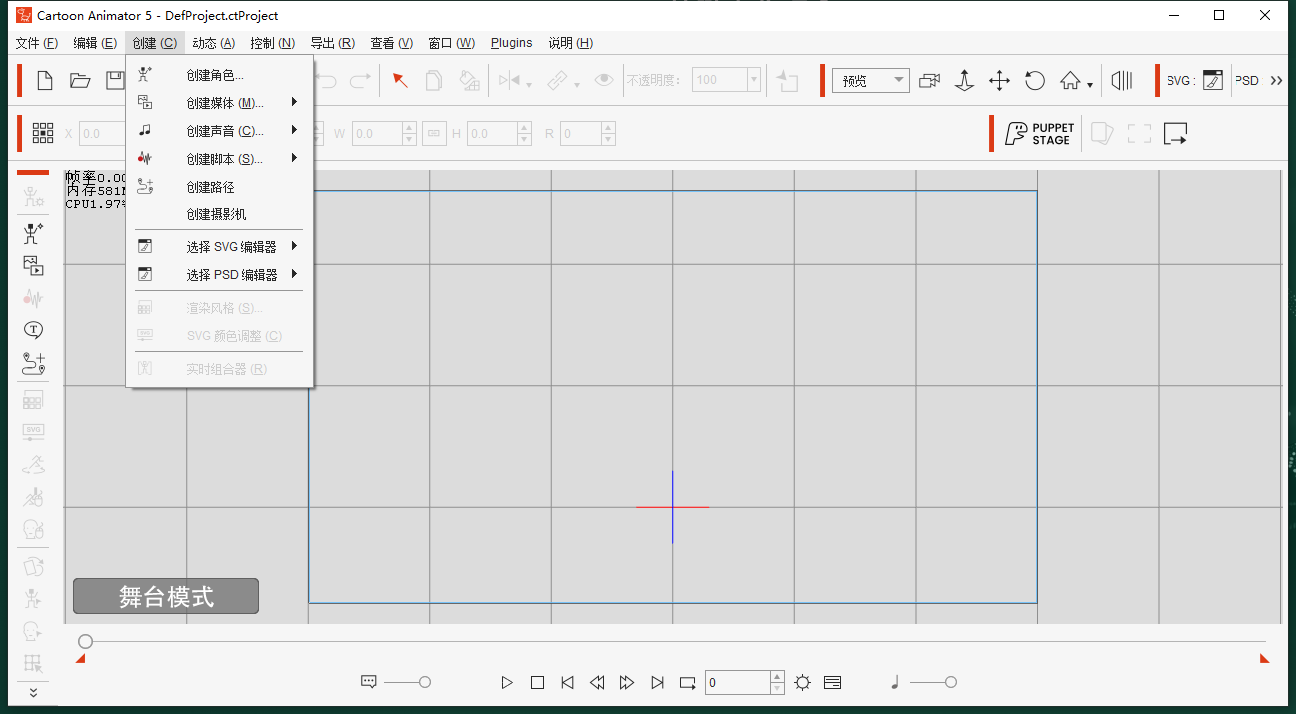This screenshot has height=714, width=1296.
Task: Select the camera zoom (Z-move) tool
Action: click(964, 81)
